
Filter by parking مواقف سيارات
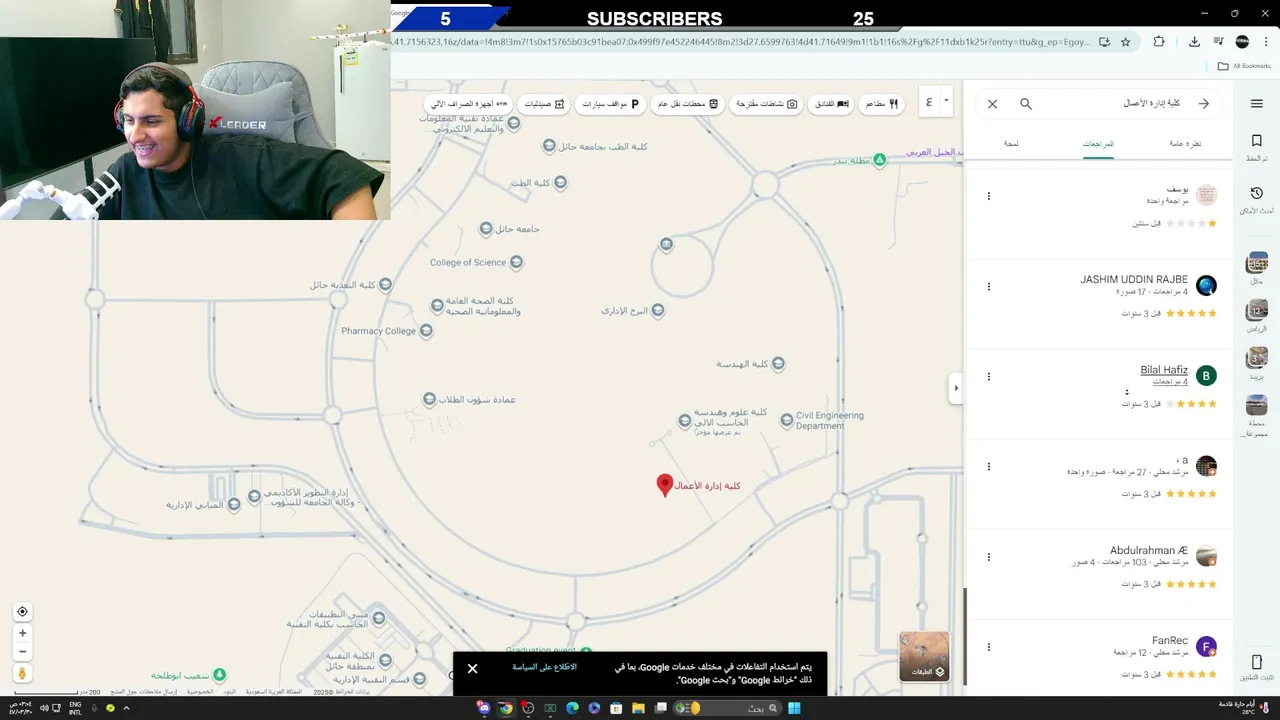click(x=610, y=104)
